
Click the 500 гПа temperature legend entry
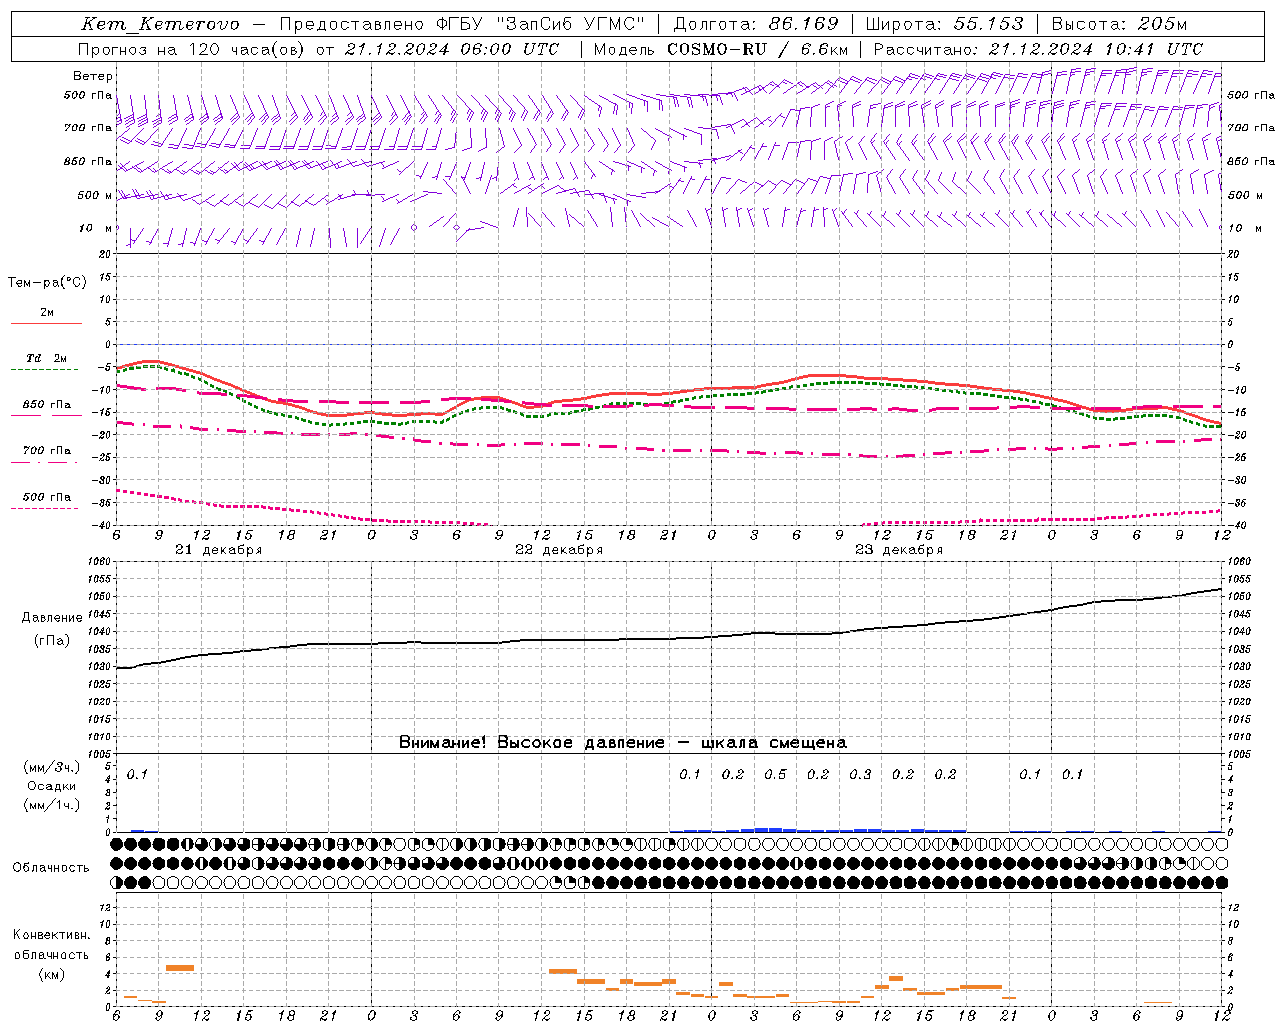point(47,497)
